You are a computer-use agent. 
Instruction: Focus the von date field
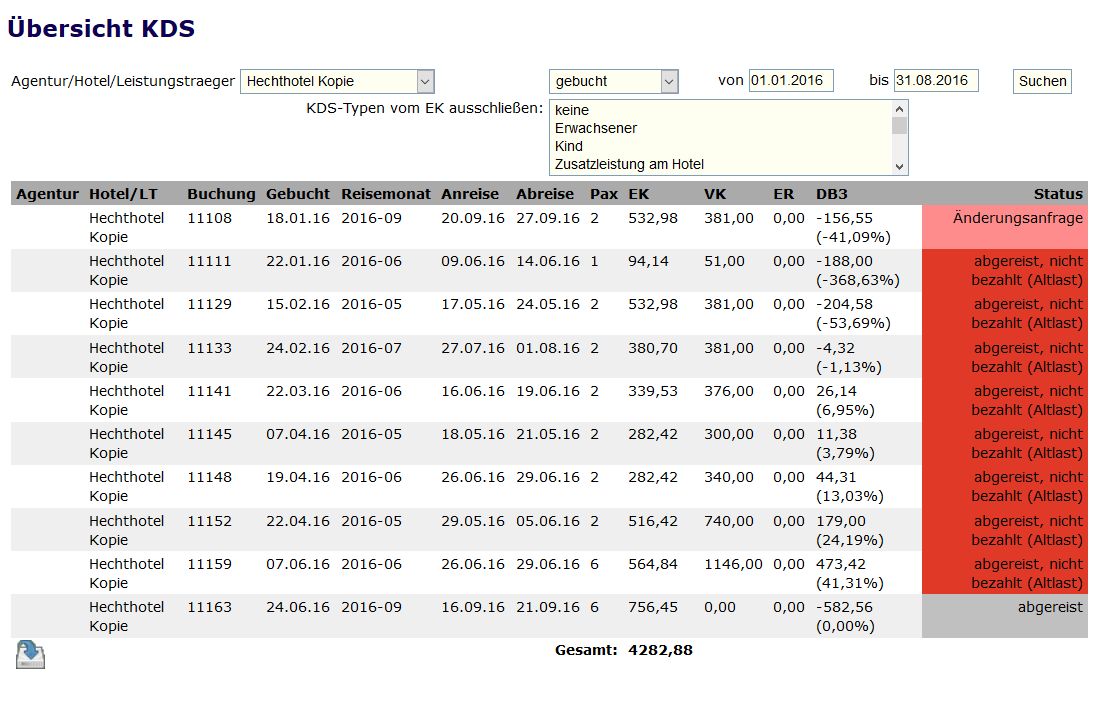790,81
